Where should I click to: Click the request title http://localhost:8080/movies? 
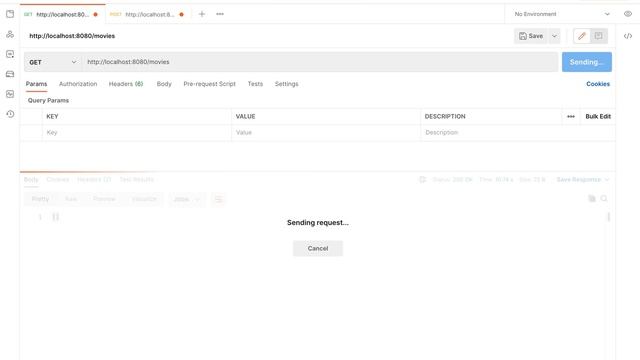pyautogui.click(x=72, y=36)
